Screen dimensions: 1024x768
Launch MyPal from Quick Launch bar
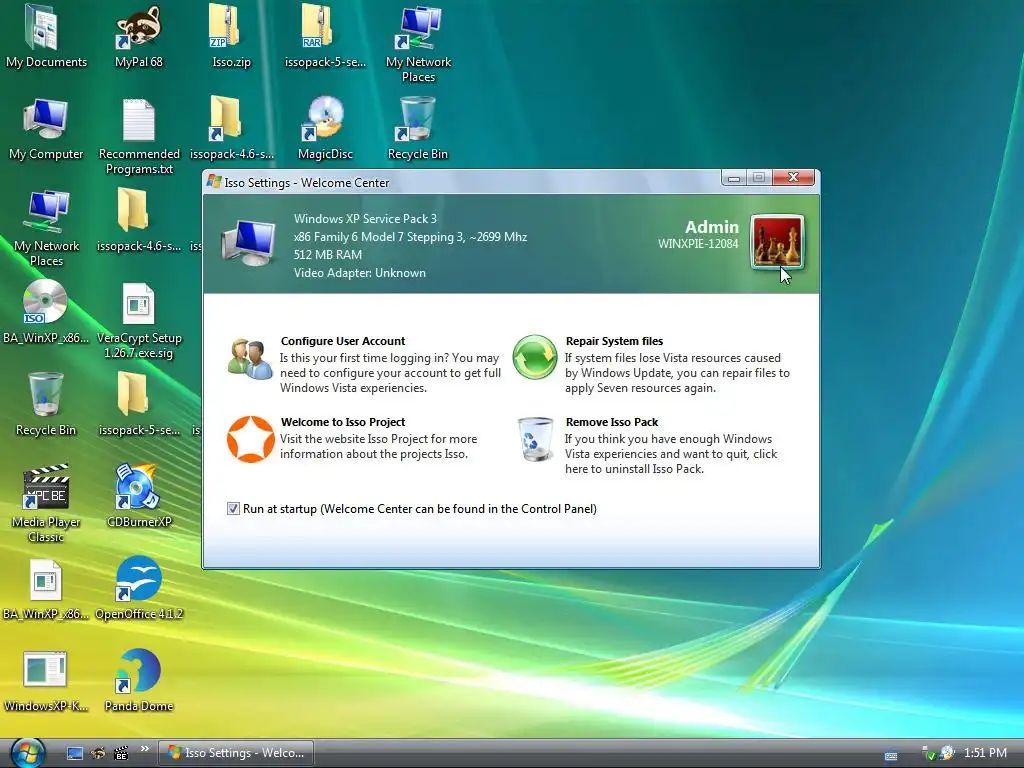click(x=98, y=753)
